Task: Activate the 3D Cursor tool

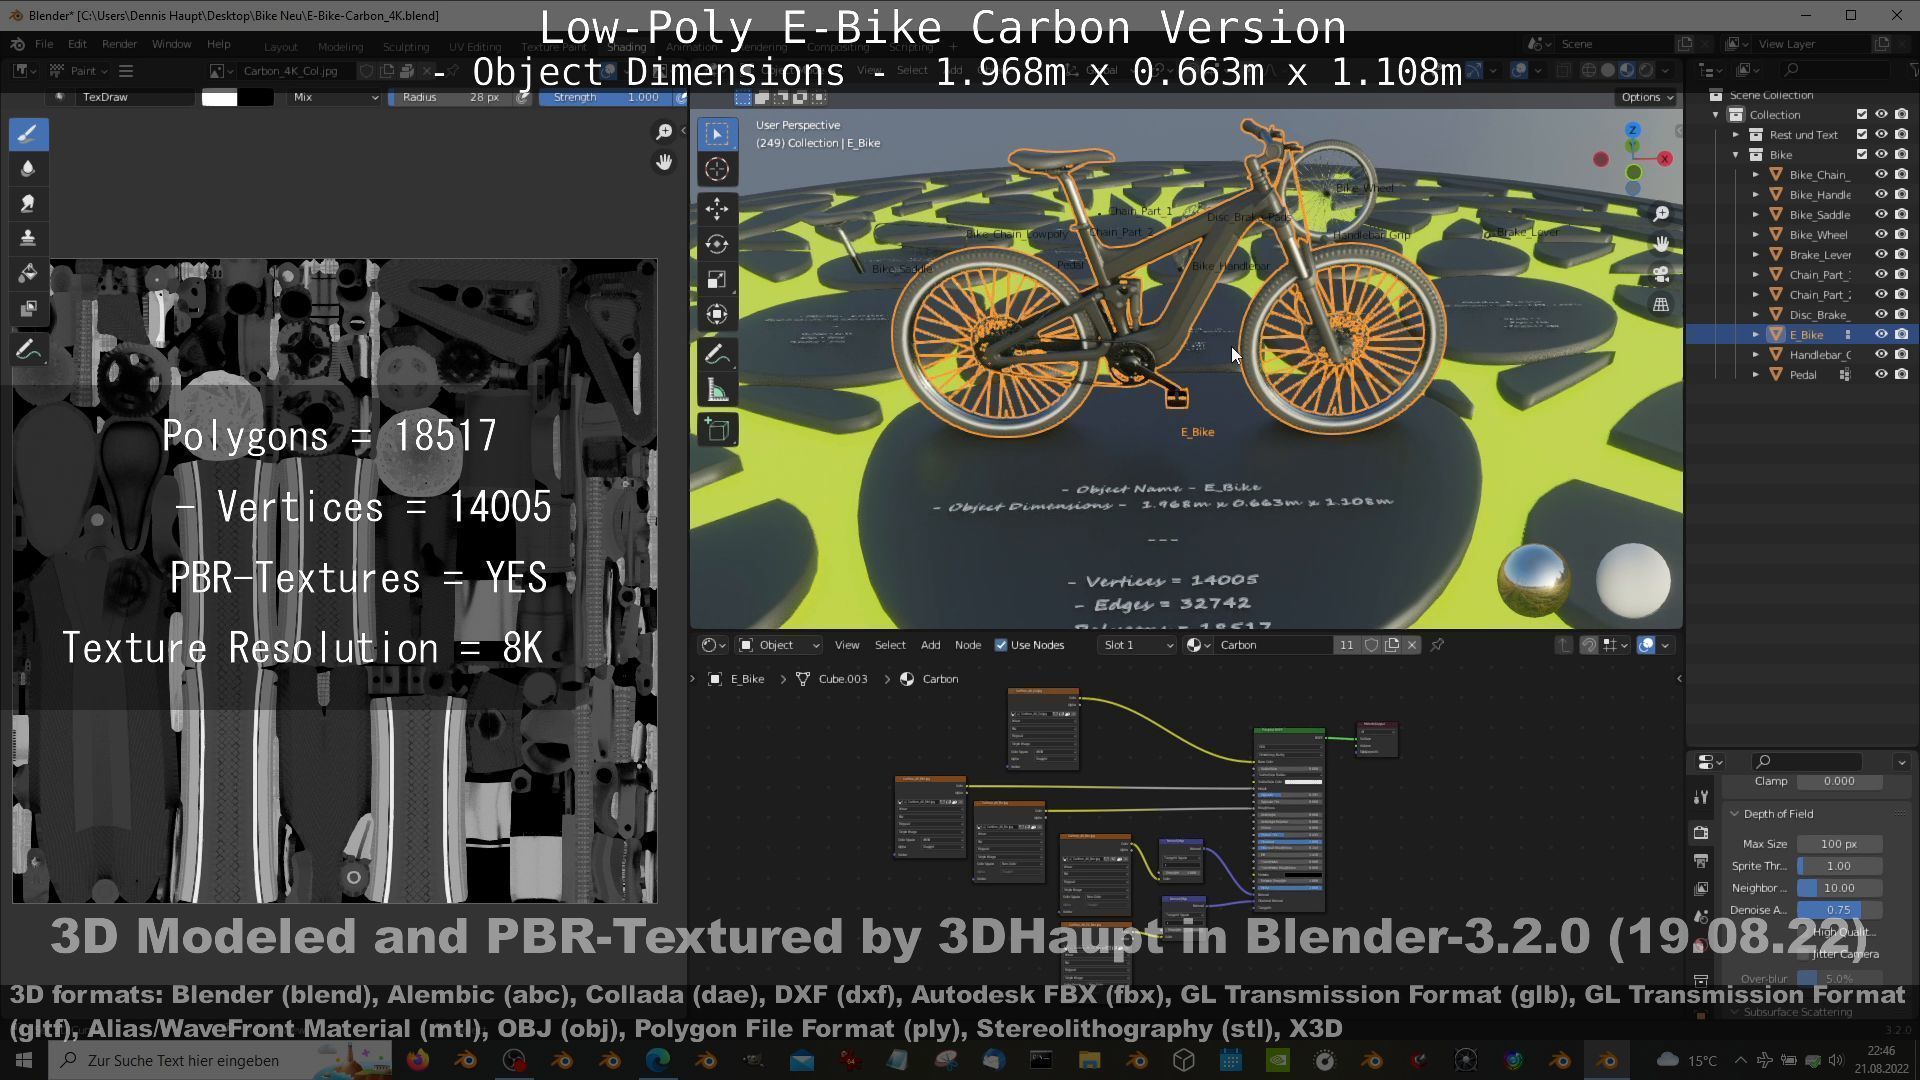Action: click(717, 168)
